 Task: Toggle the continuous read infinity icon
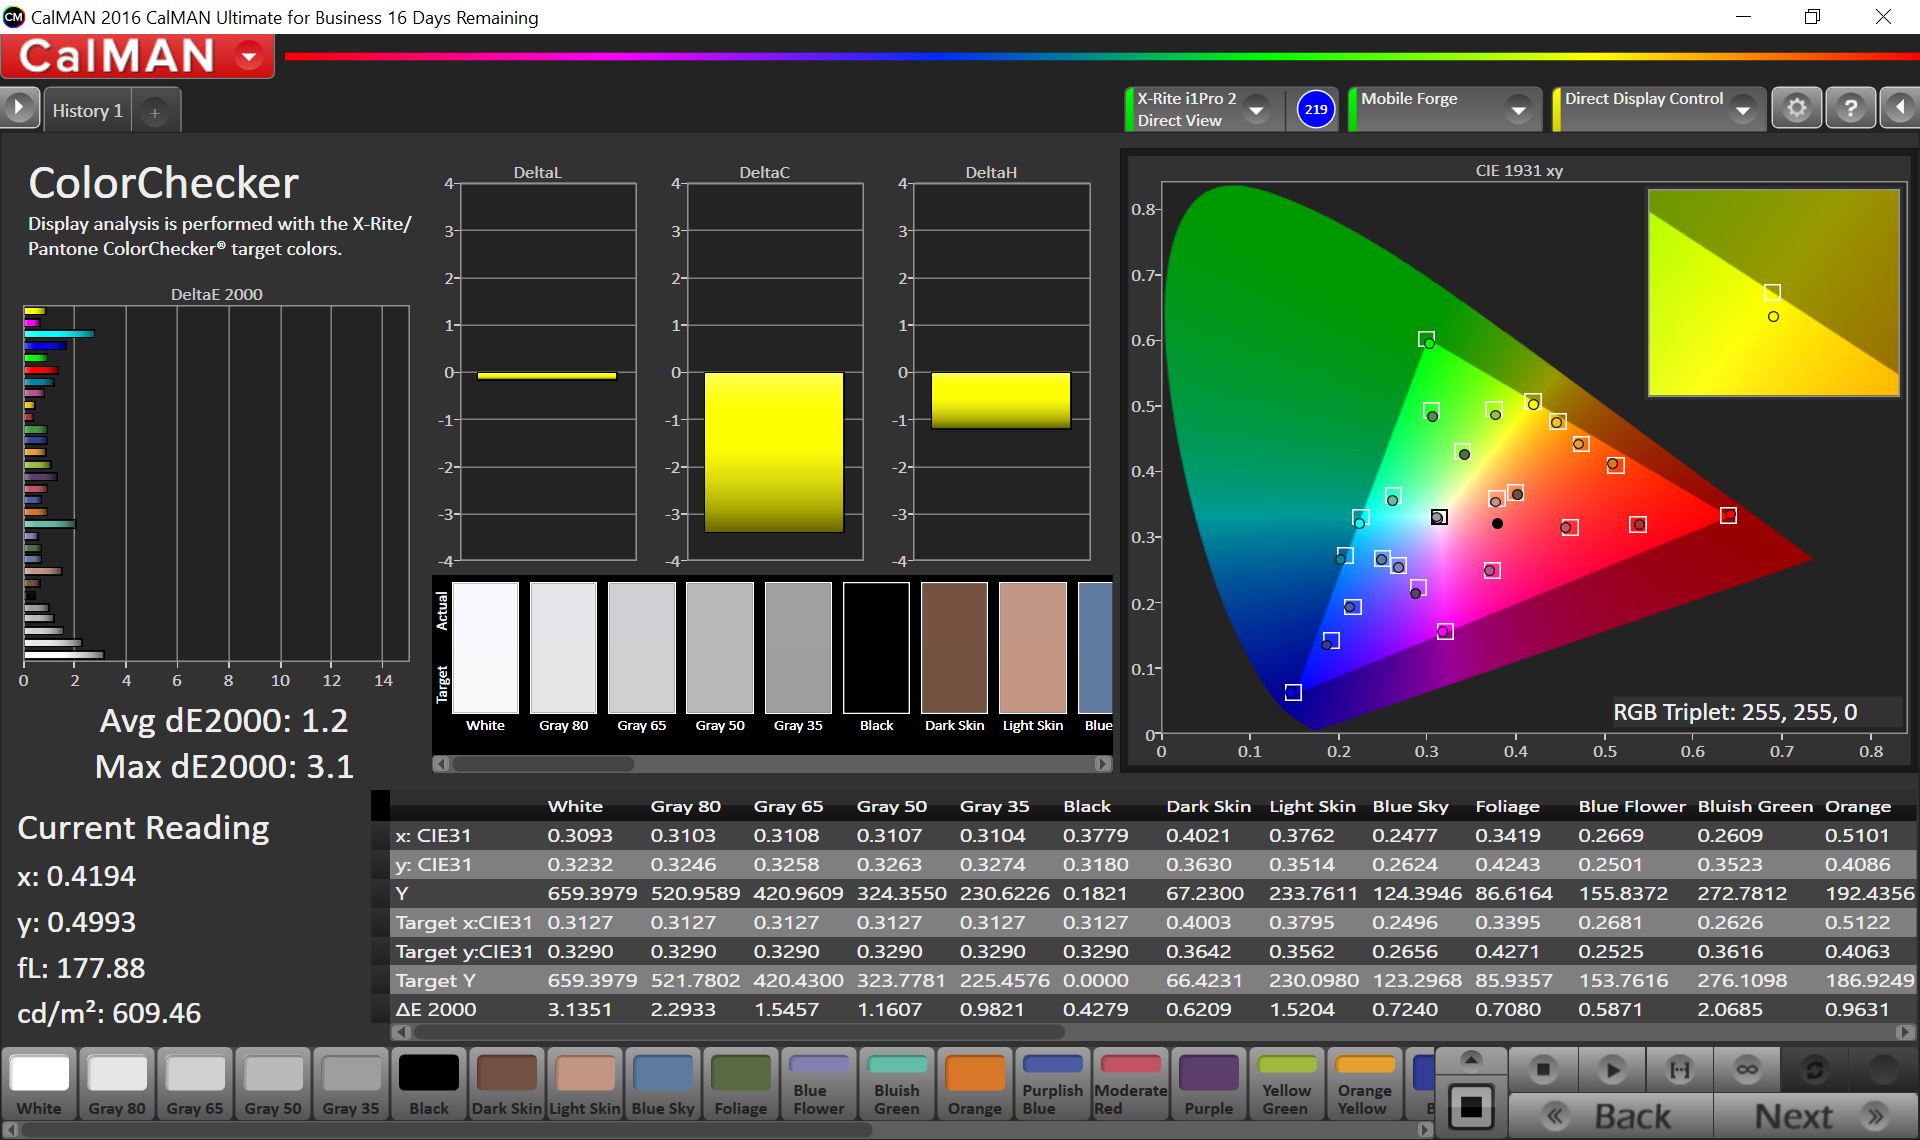[x=1747, y=1070]
